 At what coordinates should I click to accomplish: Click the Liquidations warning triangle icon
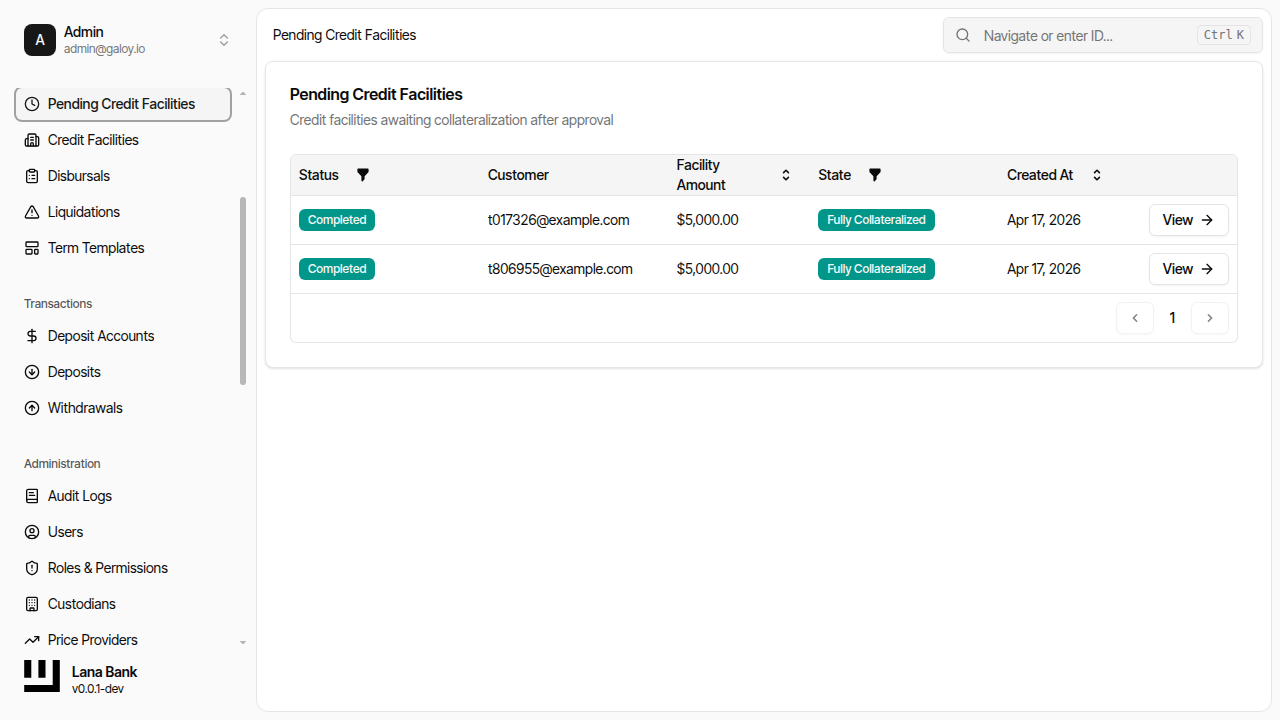[x=32, y=212]
